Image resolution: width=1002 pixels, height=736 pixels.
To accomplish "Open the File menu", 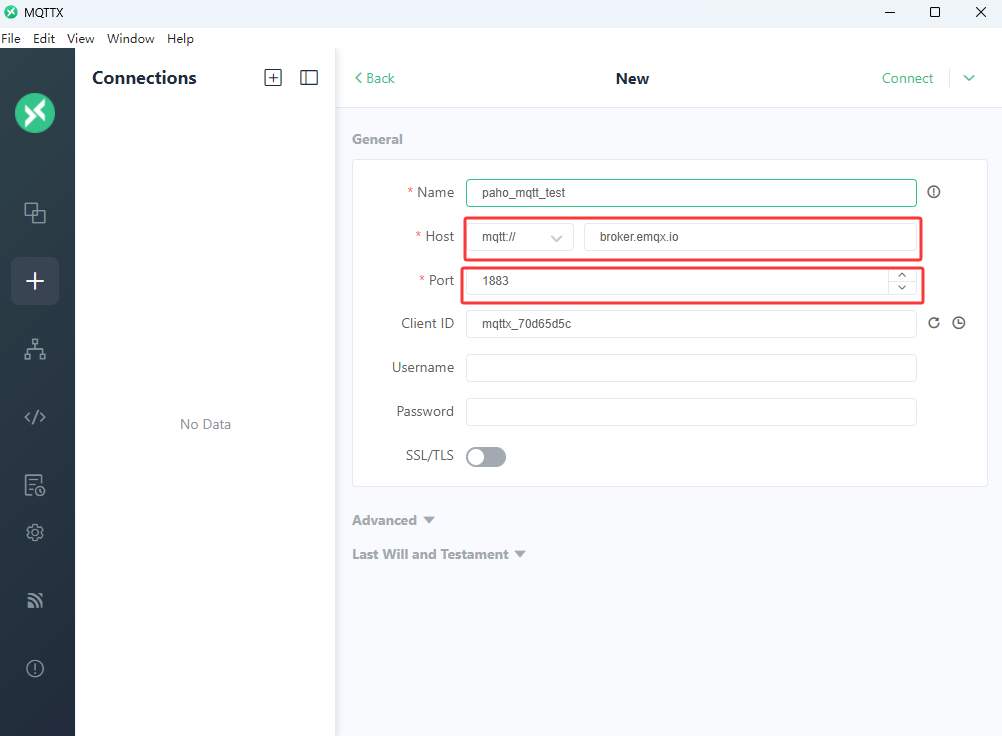I will pos(11,39).
